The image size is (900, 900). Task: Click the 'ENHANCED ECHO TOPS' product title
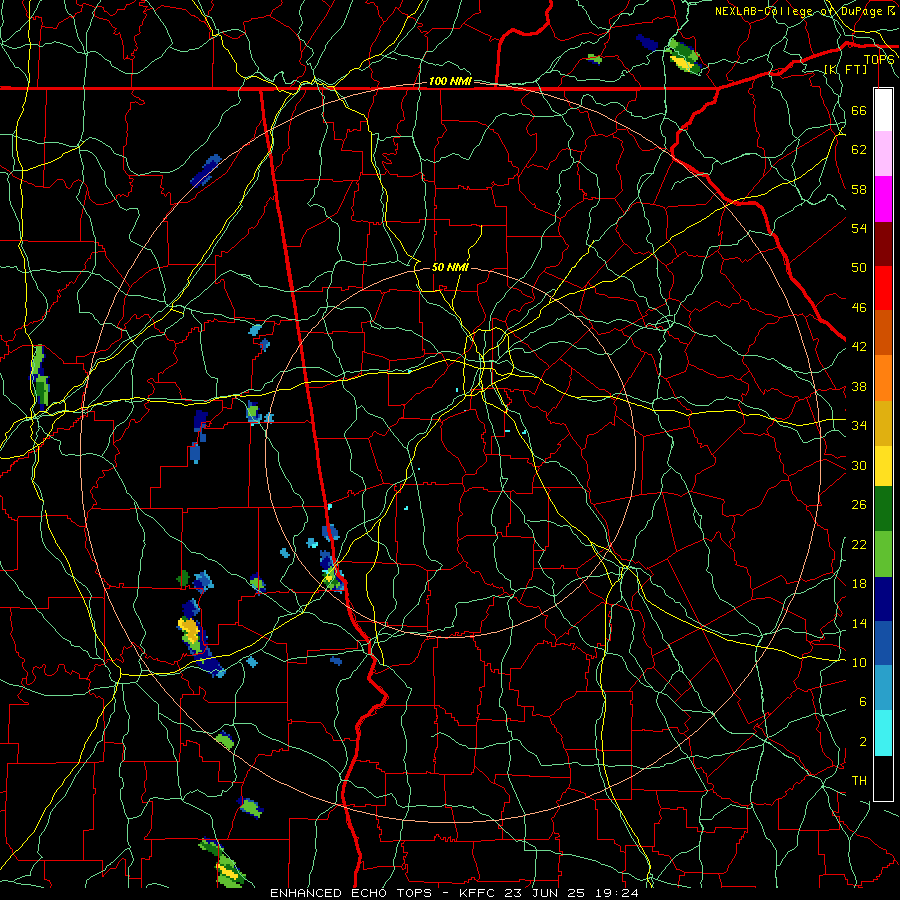click(x=351, y=893)
